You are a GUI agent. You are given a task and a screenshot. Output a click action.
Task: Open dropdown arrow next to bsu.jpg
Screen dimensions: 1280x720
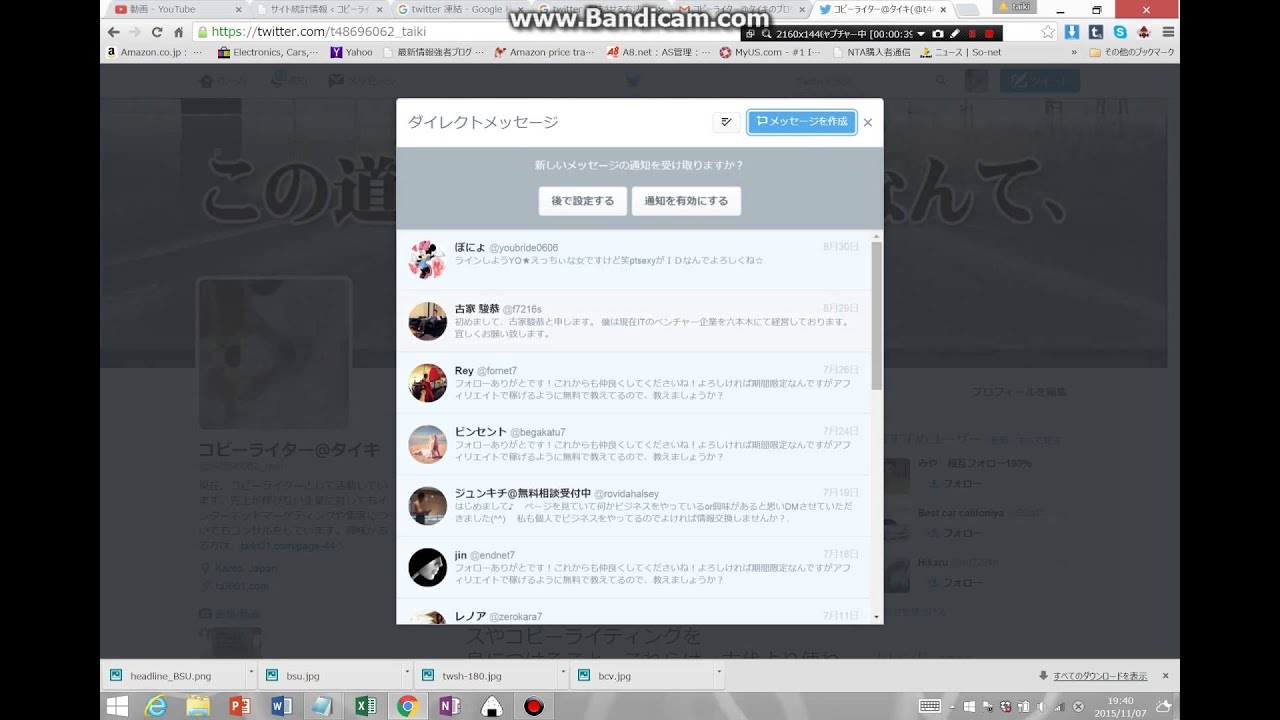pos(407,672)
